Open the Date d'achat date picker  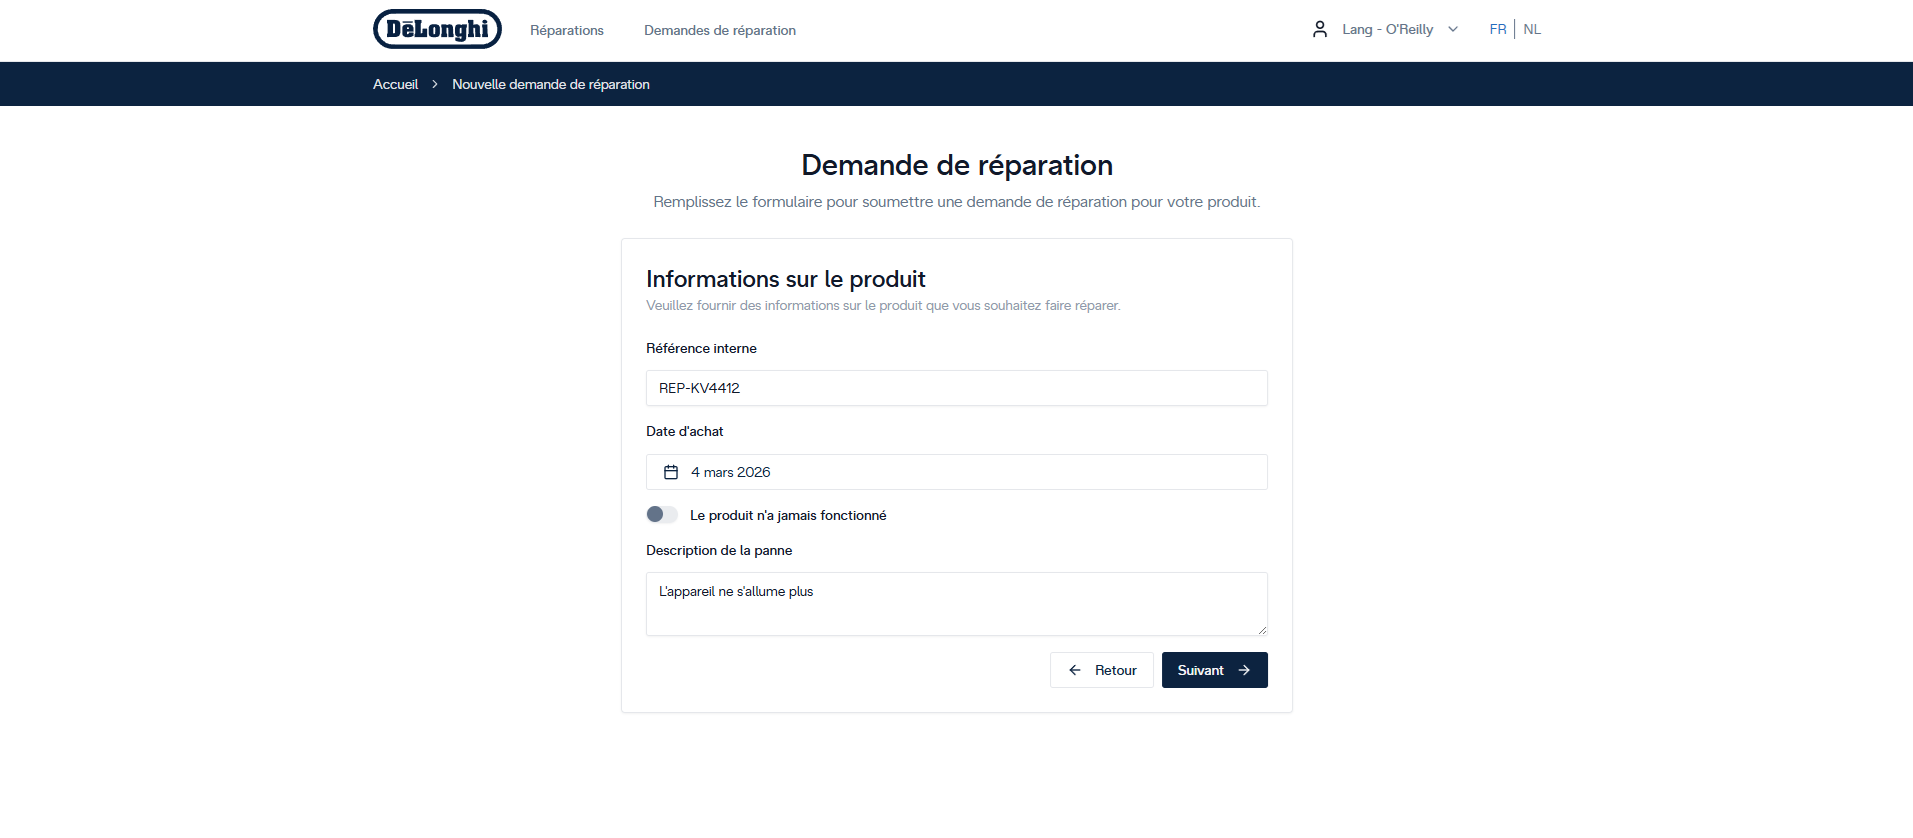[x=956, y=472]
